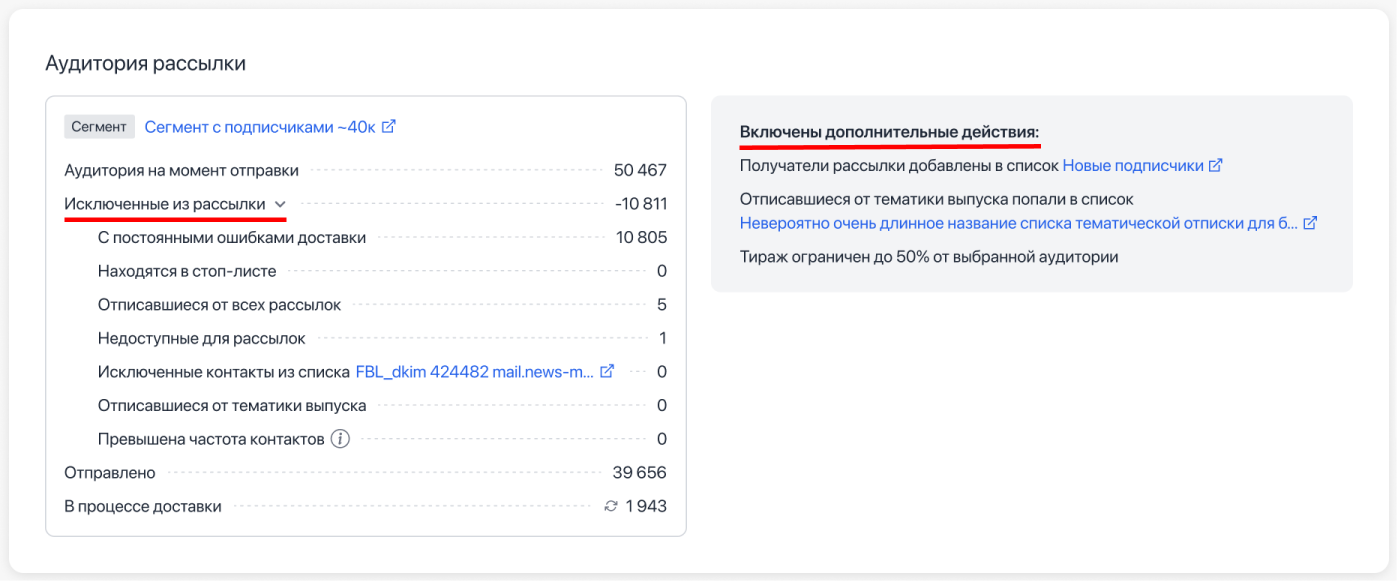Open "Невероятно очень длинное название списка" link

click(x=1018, y=224)
